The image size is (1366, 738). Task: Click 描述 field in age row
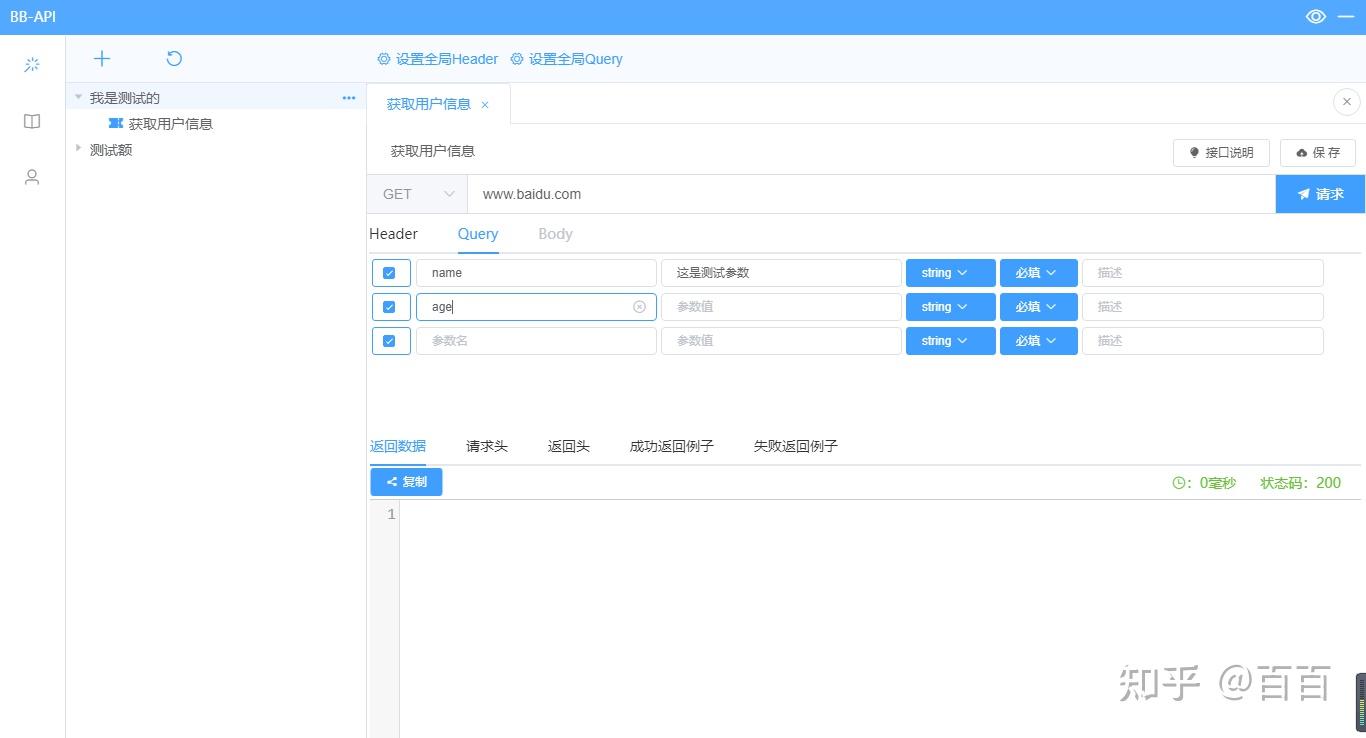pyautogui.click(x=1202, y=307)
